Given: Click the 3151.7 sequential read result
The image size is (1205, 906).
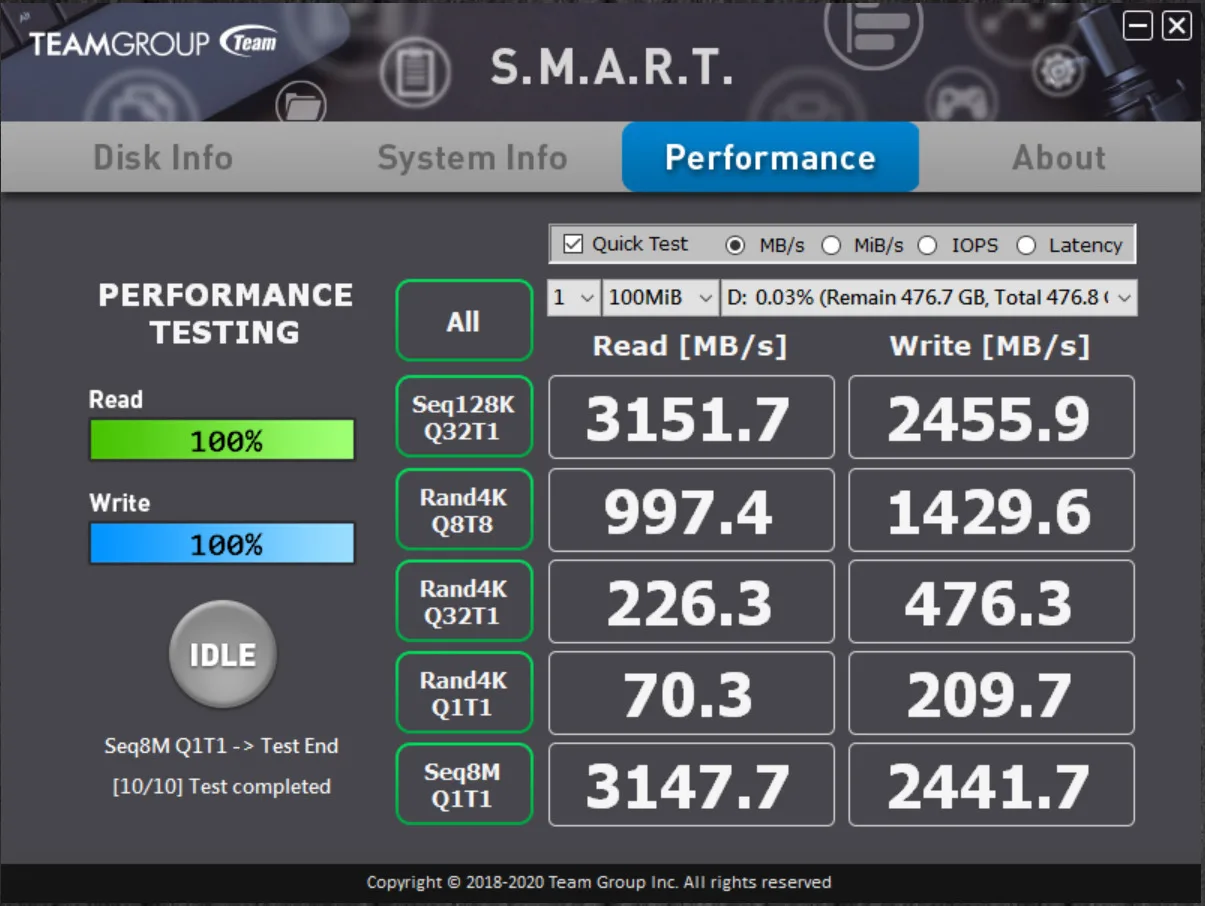Looking at the screenshot, I should [691, 418].
